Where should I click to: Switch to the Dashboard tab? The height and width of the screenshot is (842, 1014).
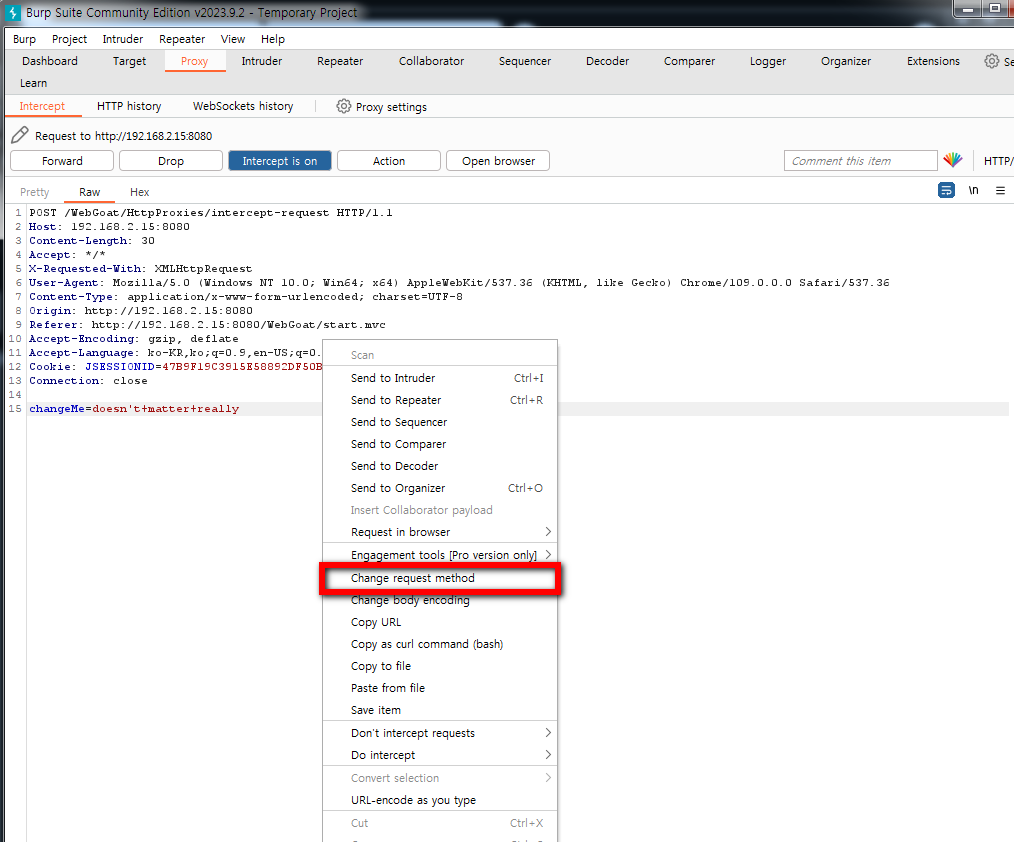tap(50, 61)
